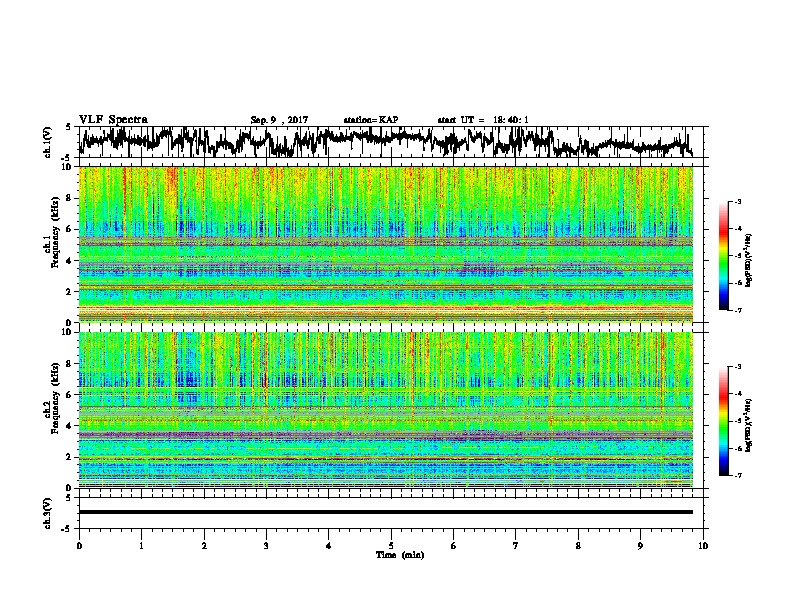
Task: Click the 'ch.1(V)' axis label
Action: point(48,142)
